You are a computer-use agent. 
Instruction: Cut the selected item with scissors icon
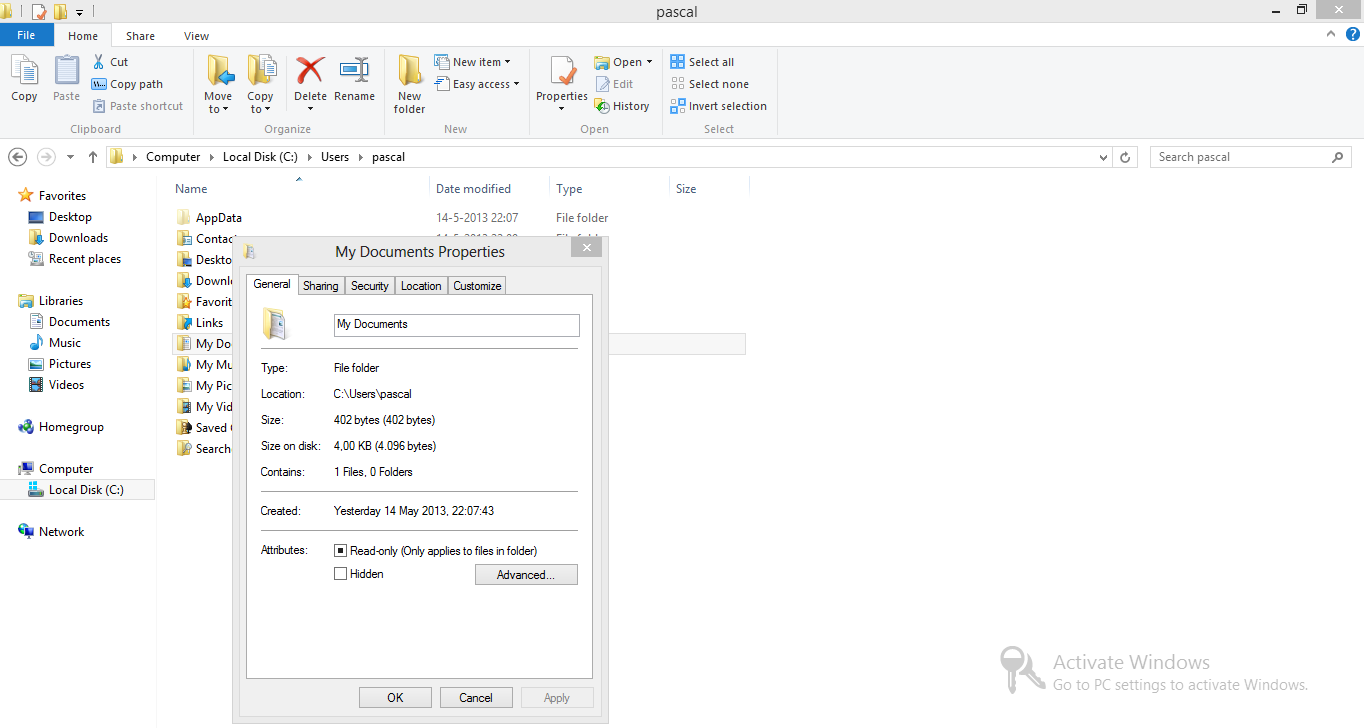click(x=110, y=62)
